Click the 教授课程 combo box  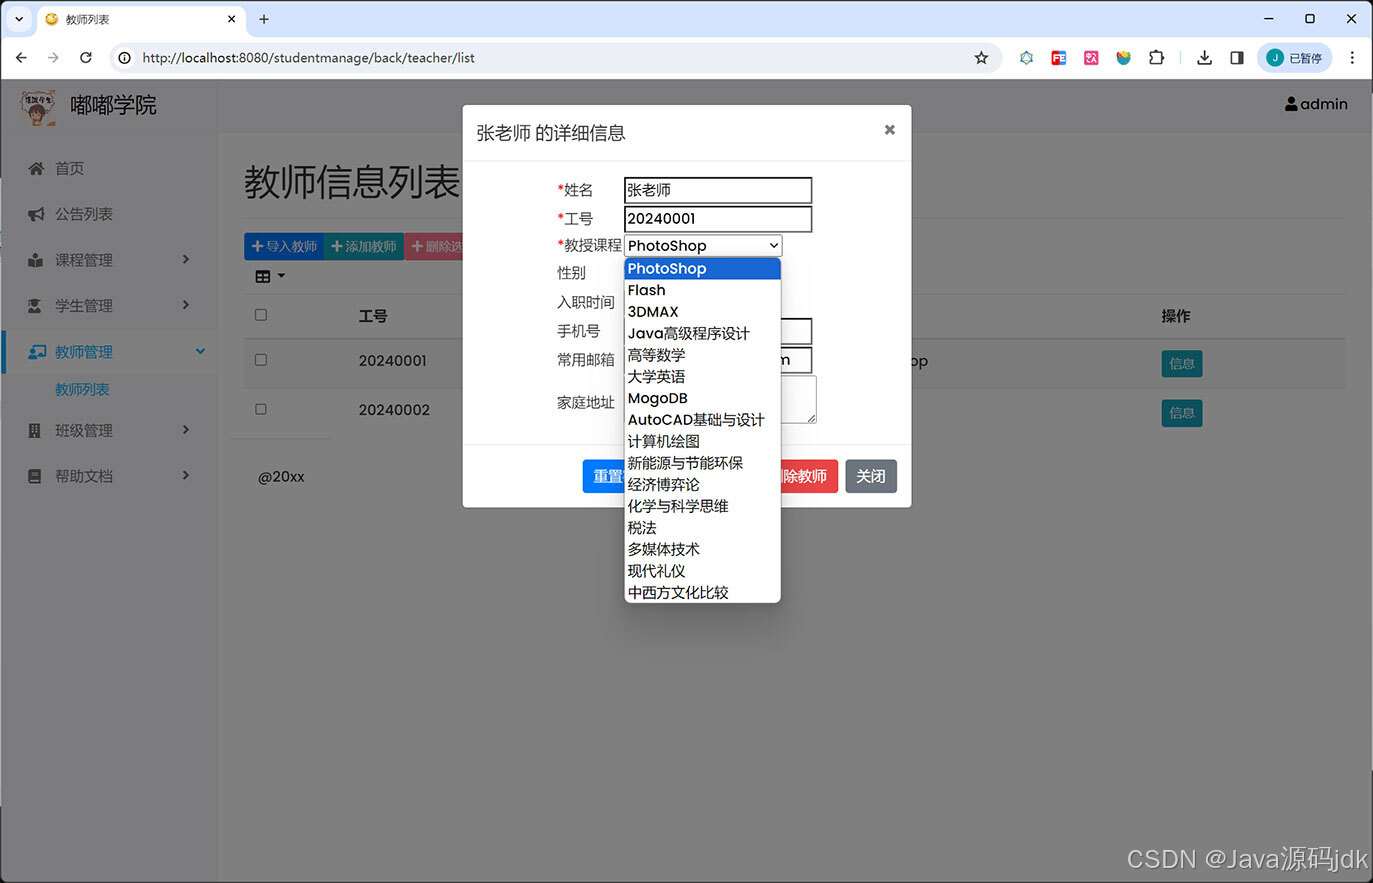coord(703,246)
